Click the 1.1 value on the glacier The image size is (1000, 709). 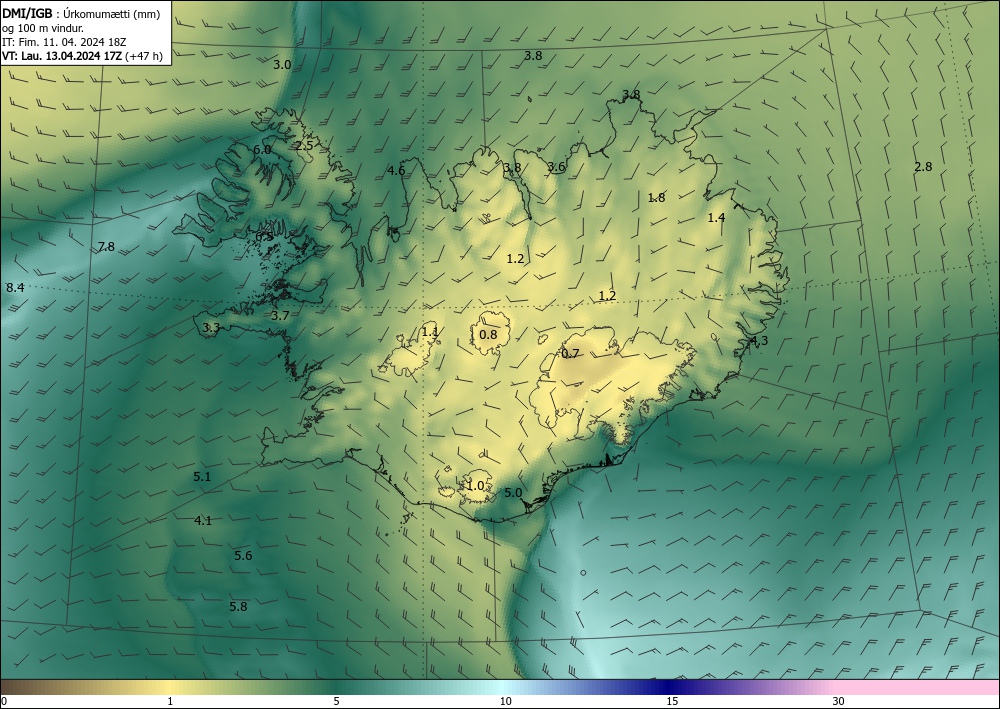coord(430,332)
